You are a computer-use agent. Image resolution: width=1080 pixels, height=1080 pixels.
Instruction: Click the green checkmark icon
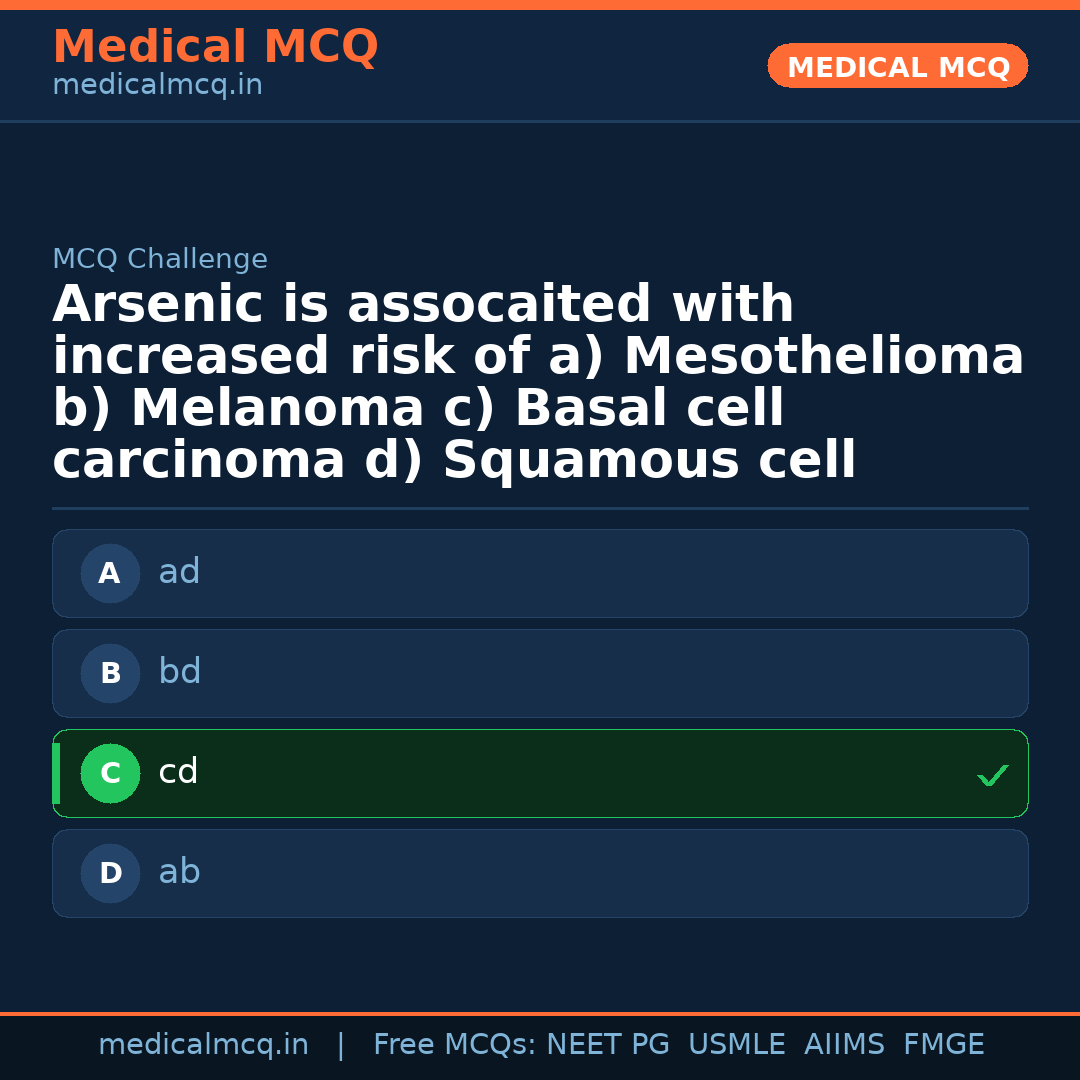pos(992,775)
